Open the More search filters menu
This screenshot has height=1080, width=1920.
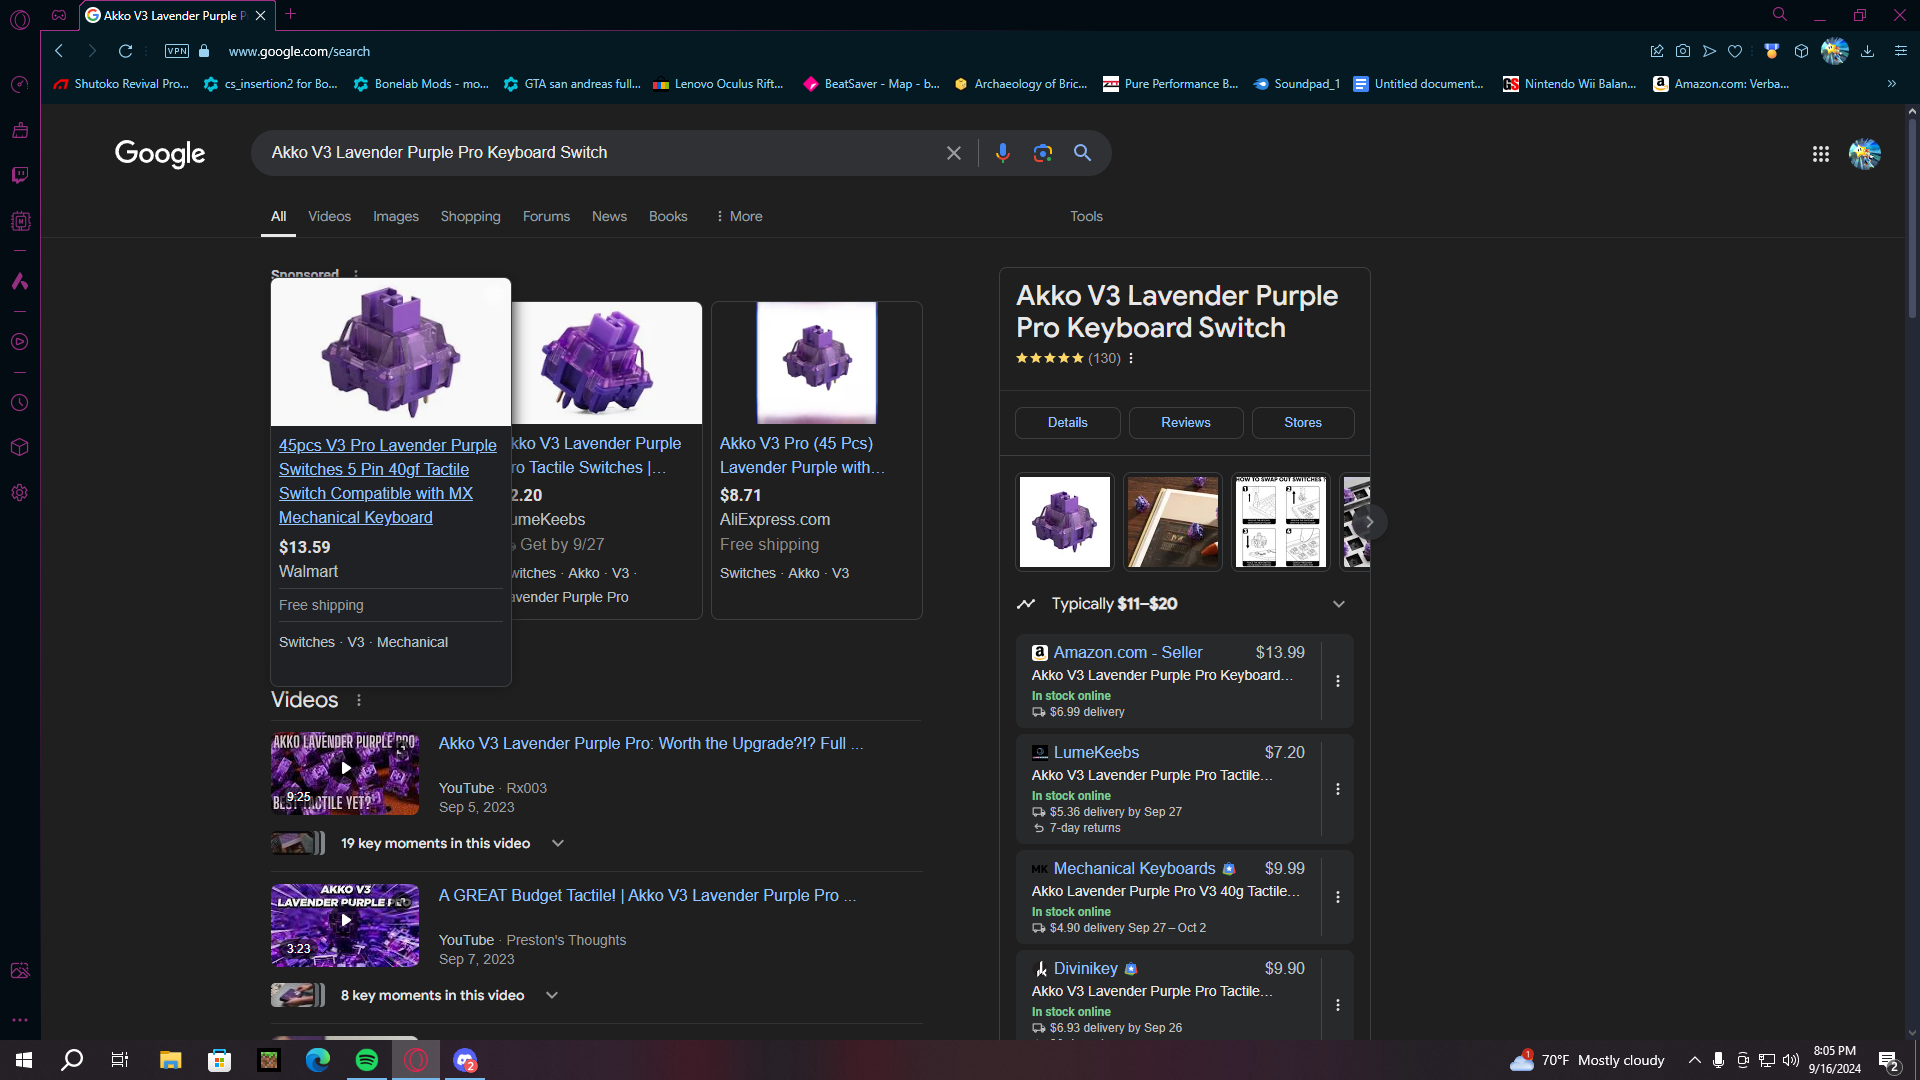[739, 216]
